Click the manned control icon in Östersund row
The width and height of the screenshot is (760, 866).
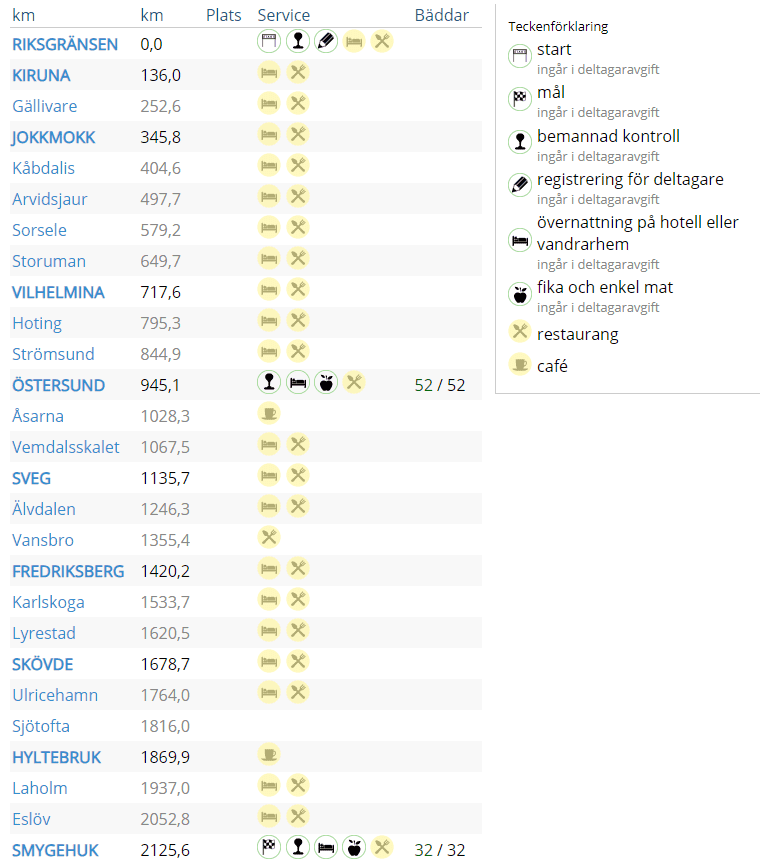268,382
